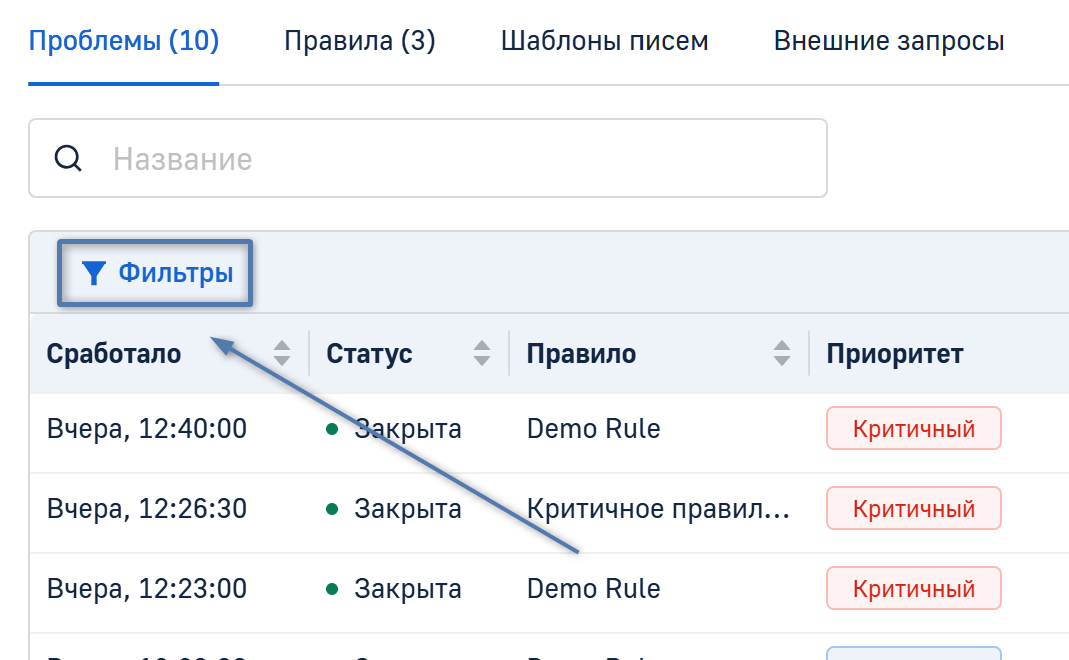This screenshot has height=660, width=1069.
Task: Go to the Шаблоны писем tab
Action: [604, 41]
